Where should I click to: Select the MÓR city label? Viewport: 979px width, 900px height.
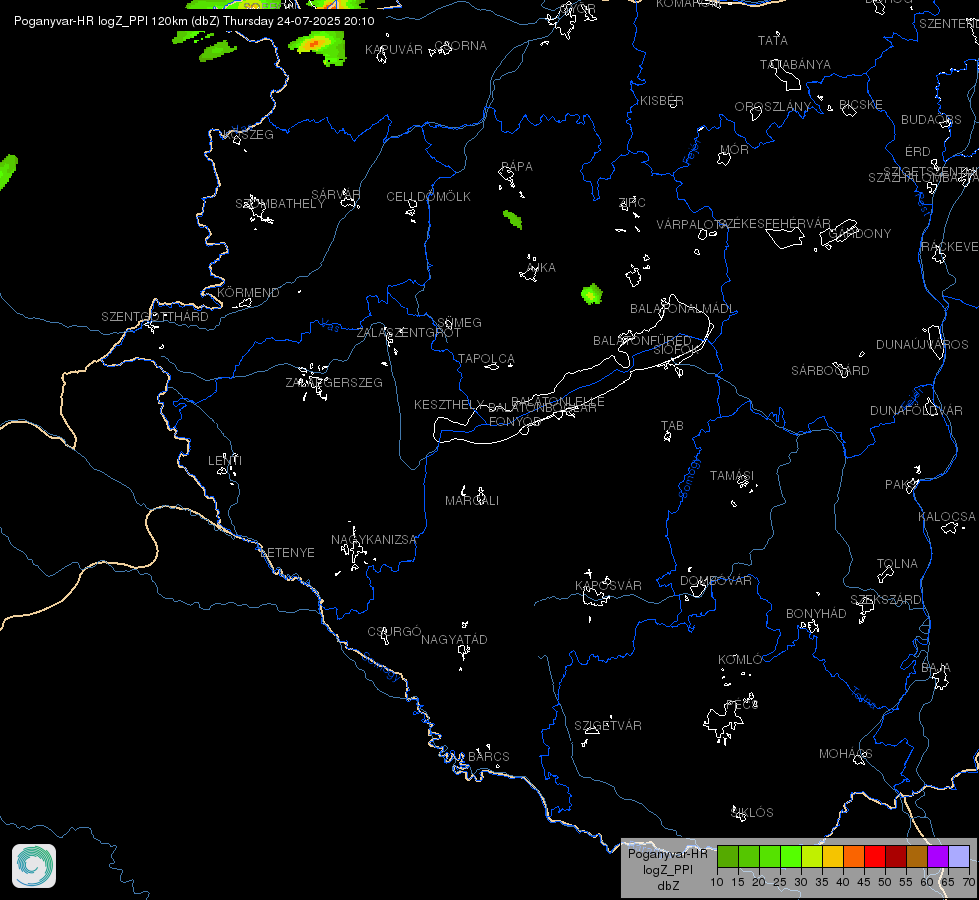734,149
